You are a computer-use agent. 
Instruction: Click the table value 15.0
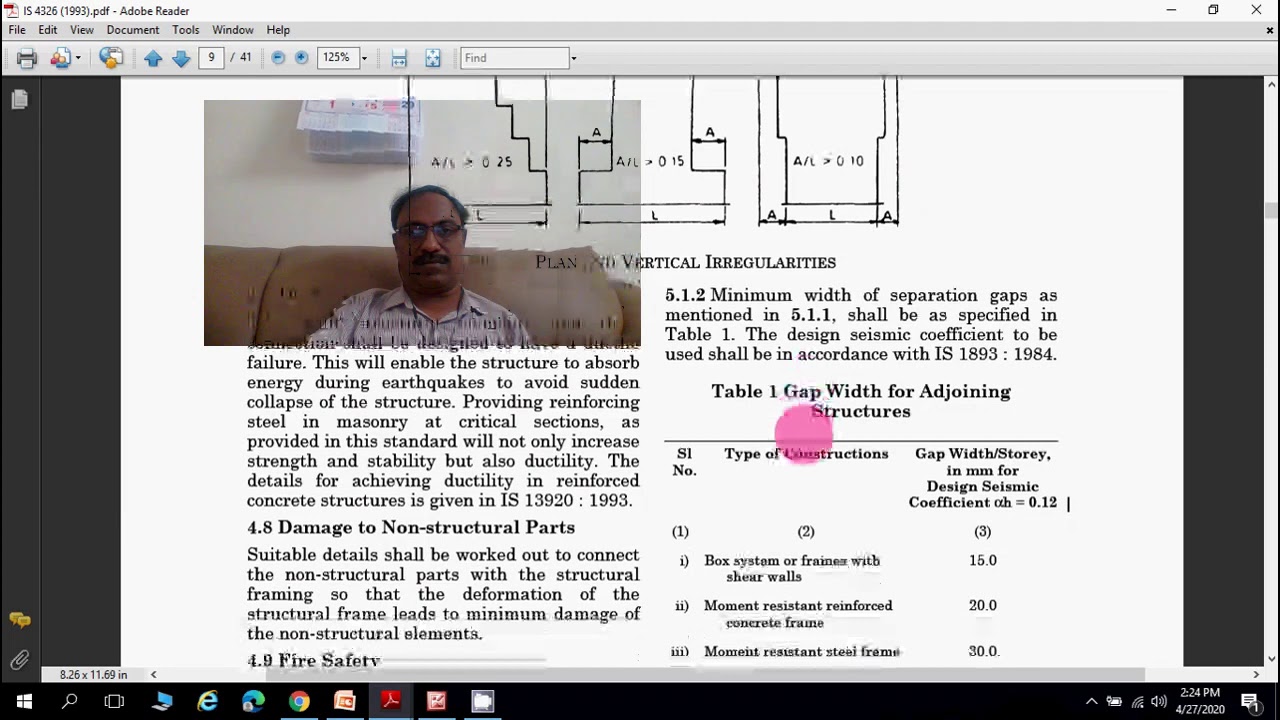click(983, 561)
